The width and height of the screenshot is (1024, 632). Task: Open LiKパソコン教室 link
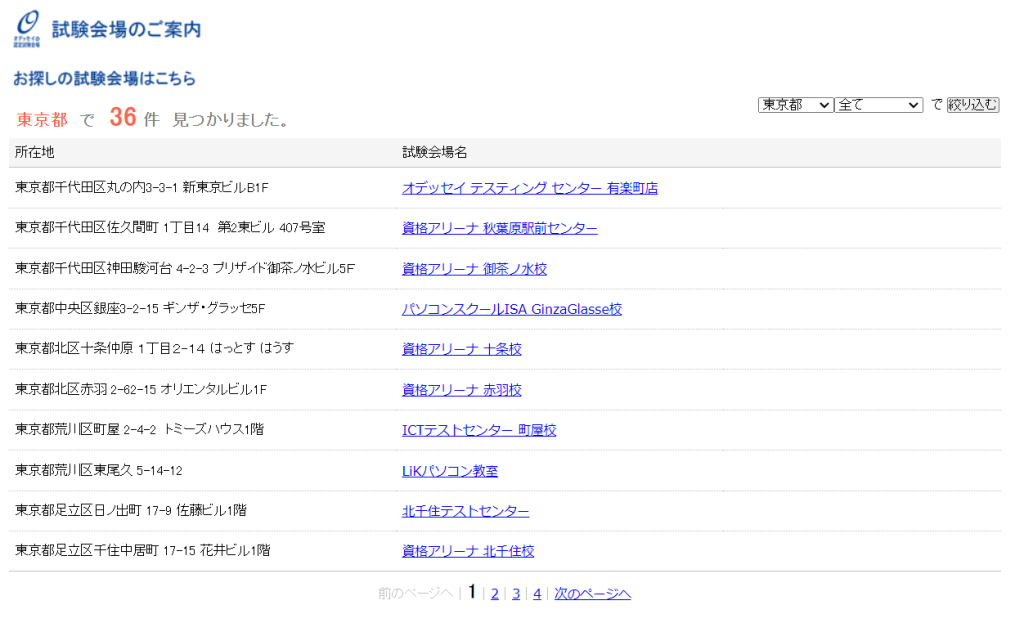click(x=449, y=471)
